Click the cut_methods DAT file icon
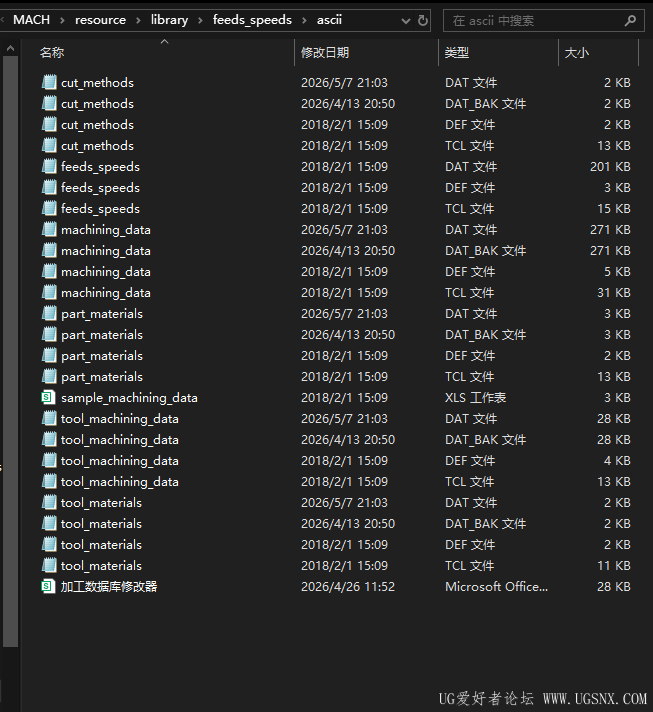Image resolution: width=653 pixels, height=712 pixels. point(49,82)
